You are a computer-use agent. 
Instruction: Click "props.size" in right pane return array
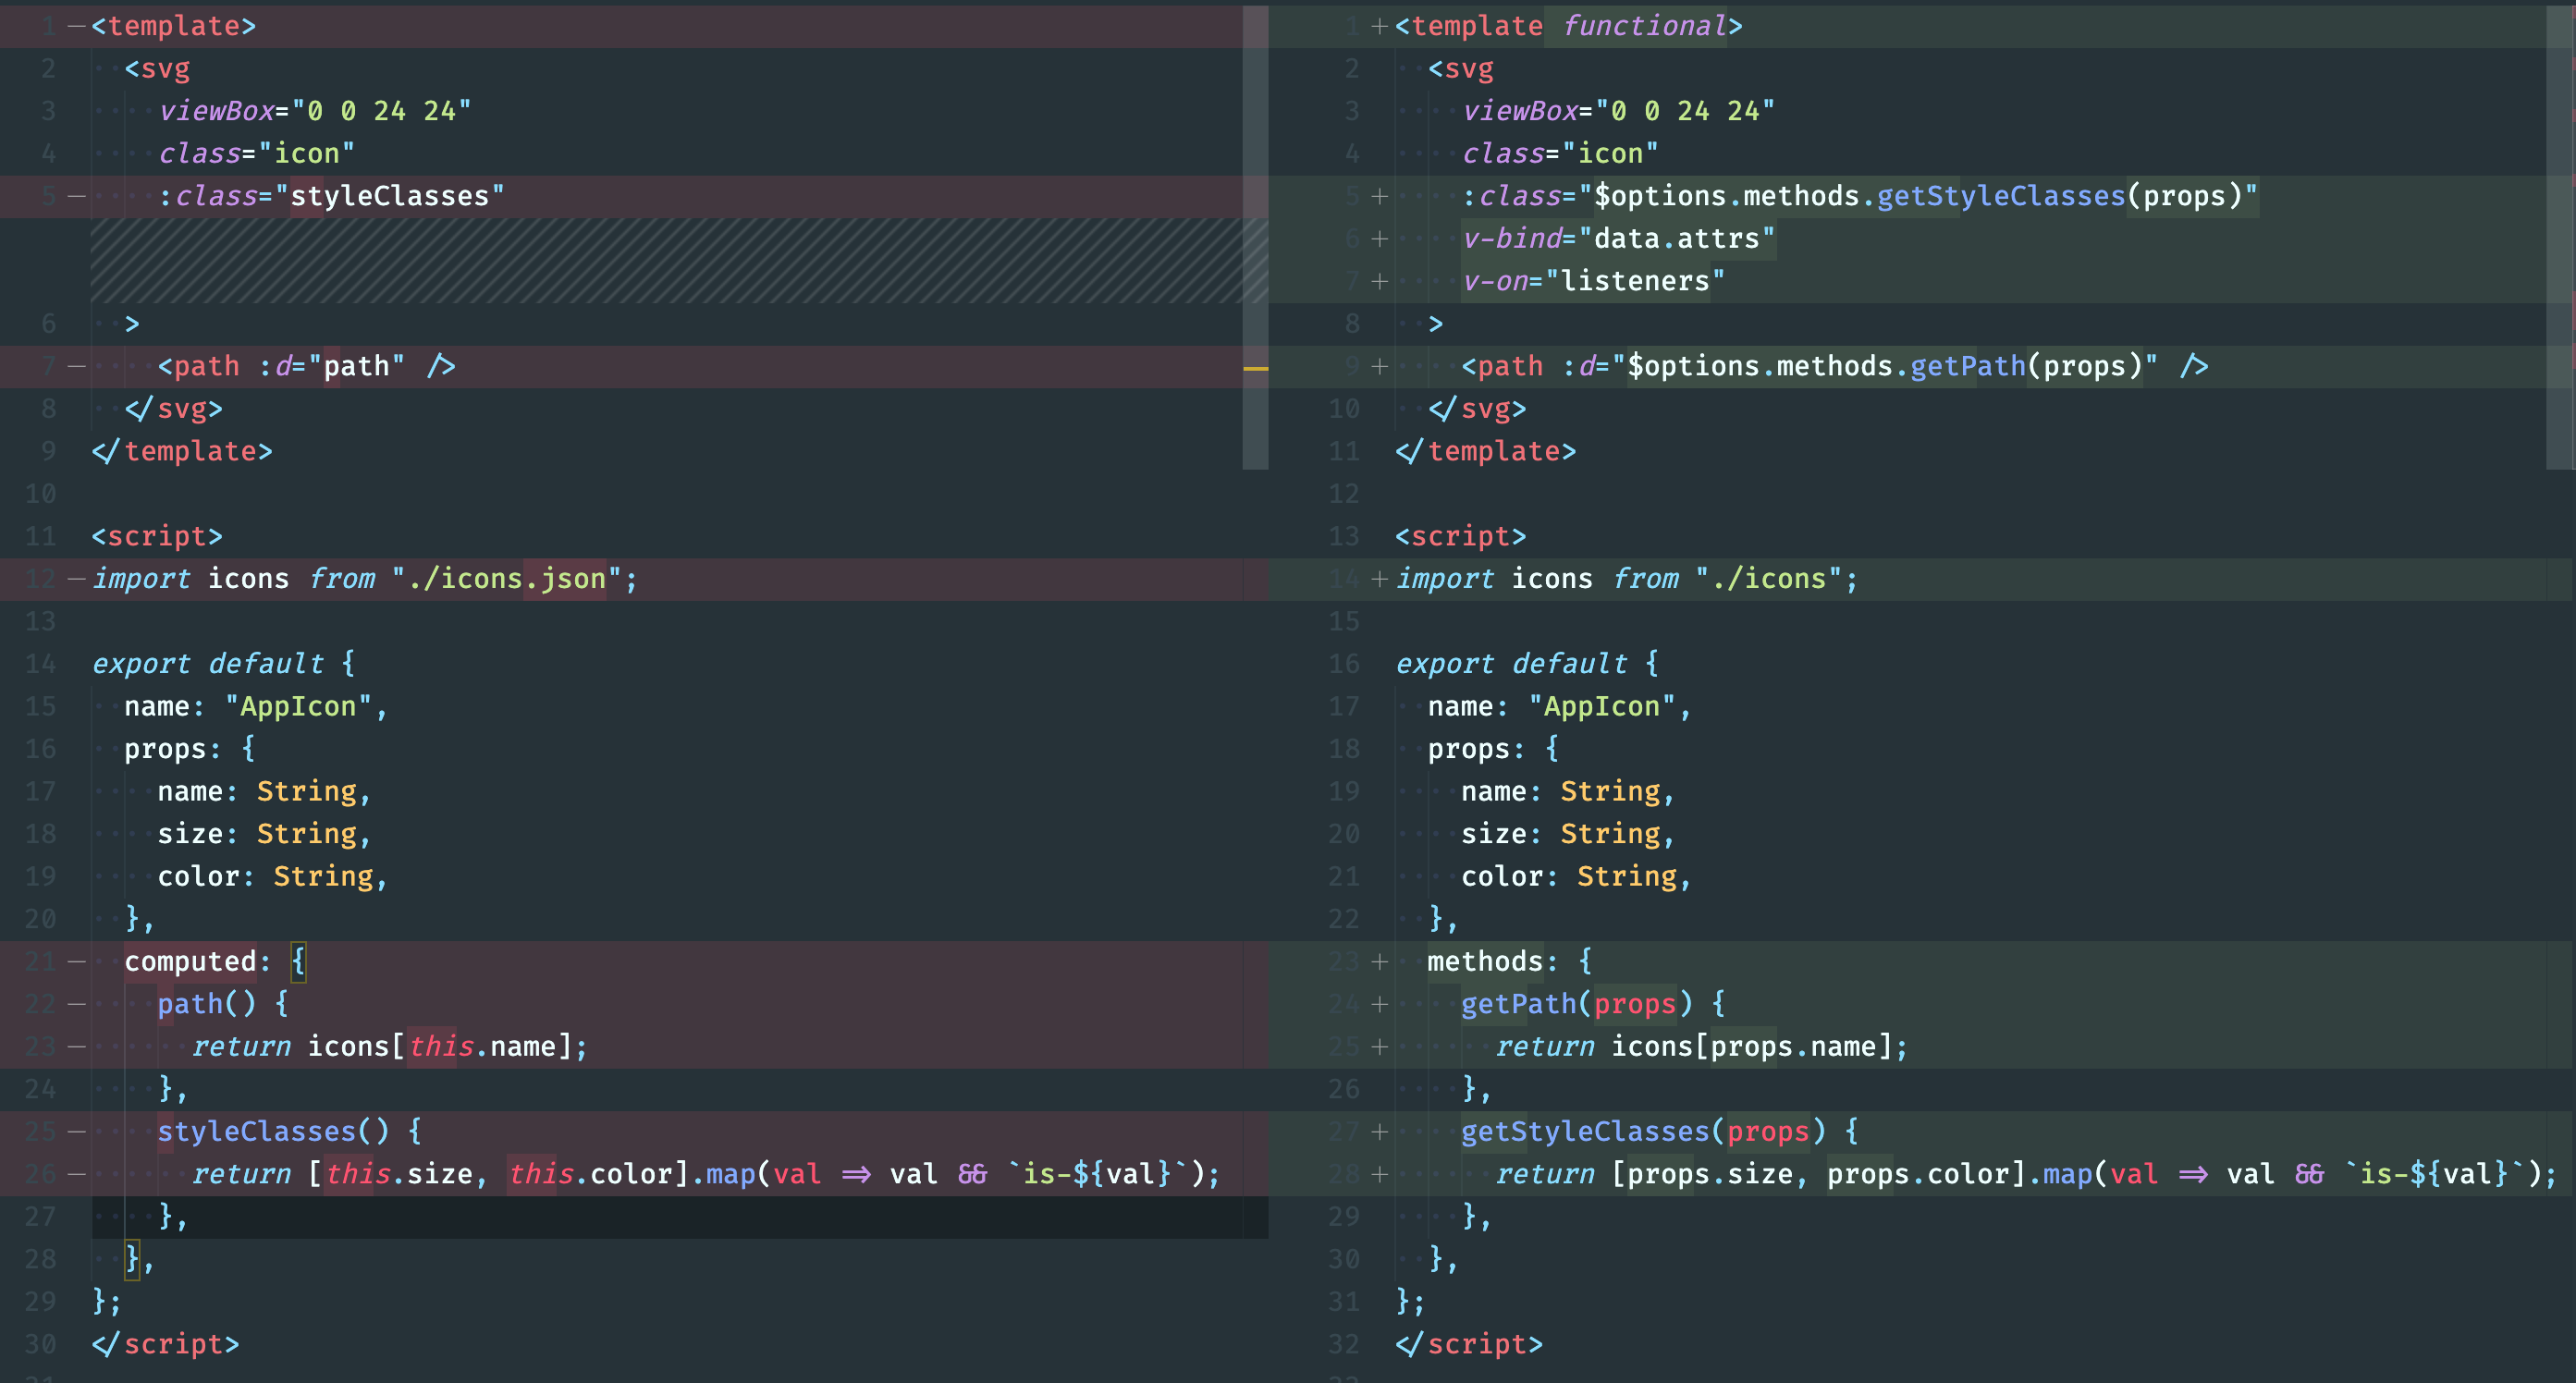click(1710, 1174)
